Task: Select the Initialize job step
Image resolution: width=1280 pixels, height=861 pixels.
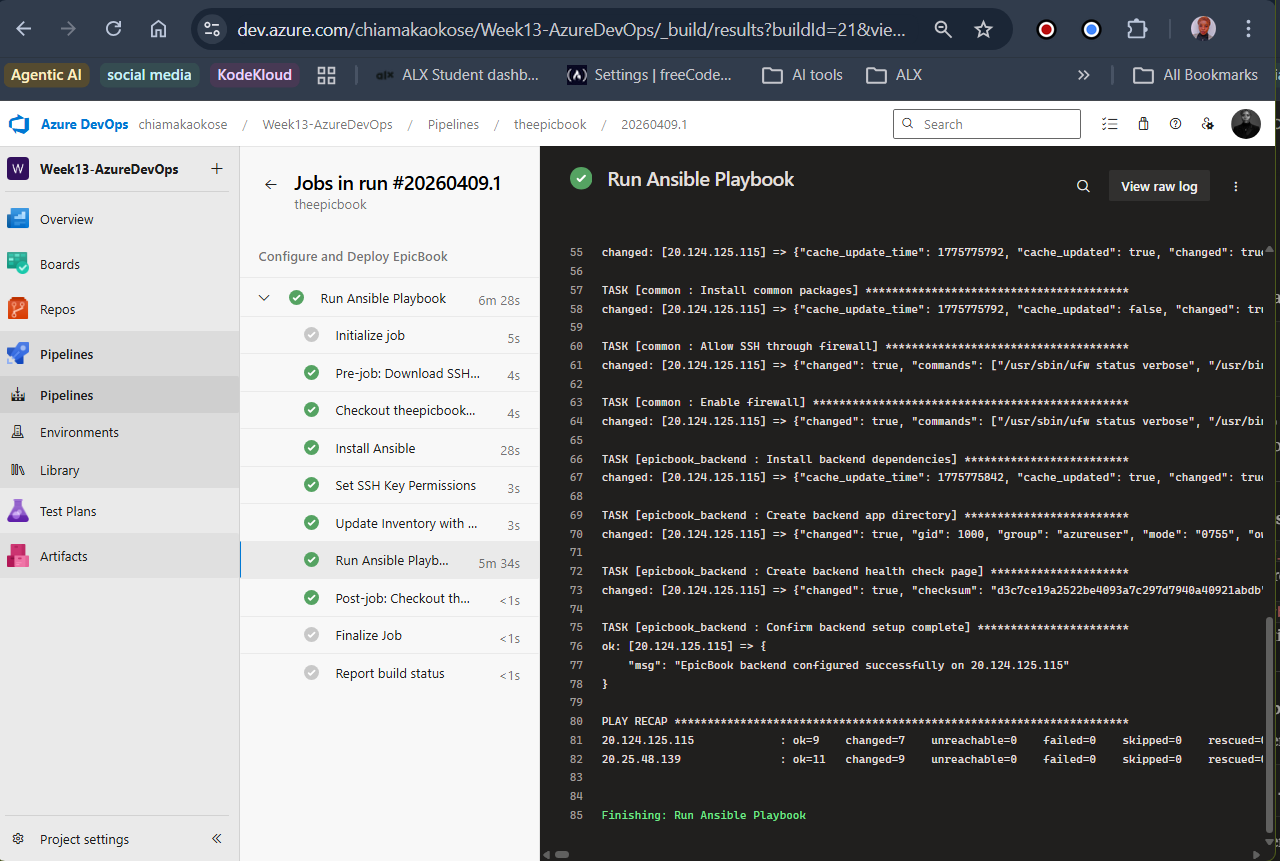Action: click(x=389, y=336)
